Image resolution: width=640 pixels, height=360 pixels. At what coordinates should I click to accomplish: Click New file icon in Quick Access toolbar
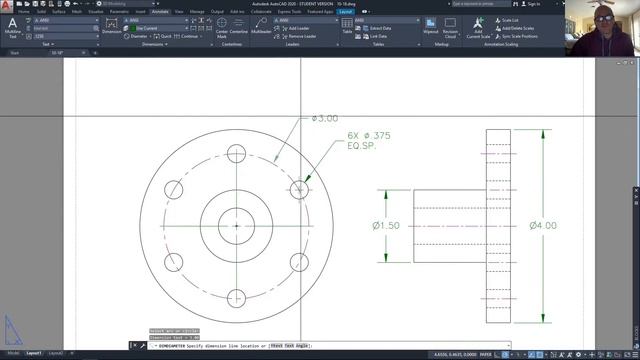point(19,4)
